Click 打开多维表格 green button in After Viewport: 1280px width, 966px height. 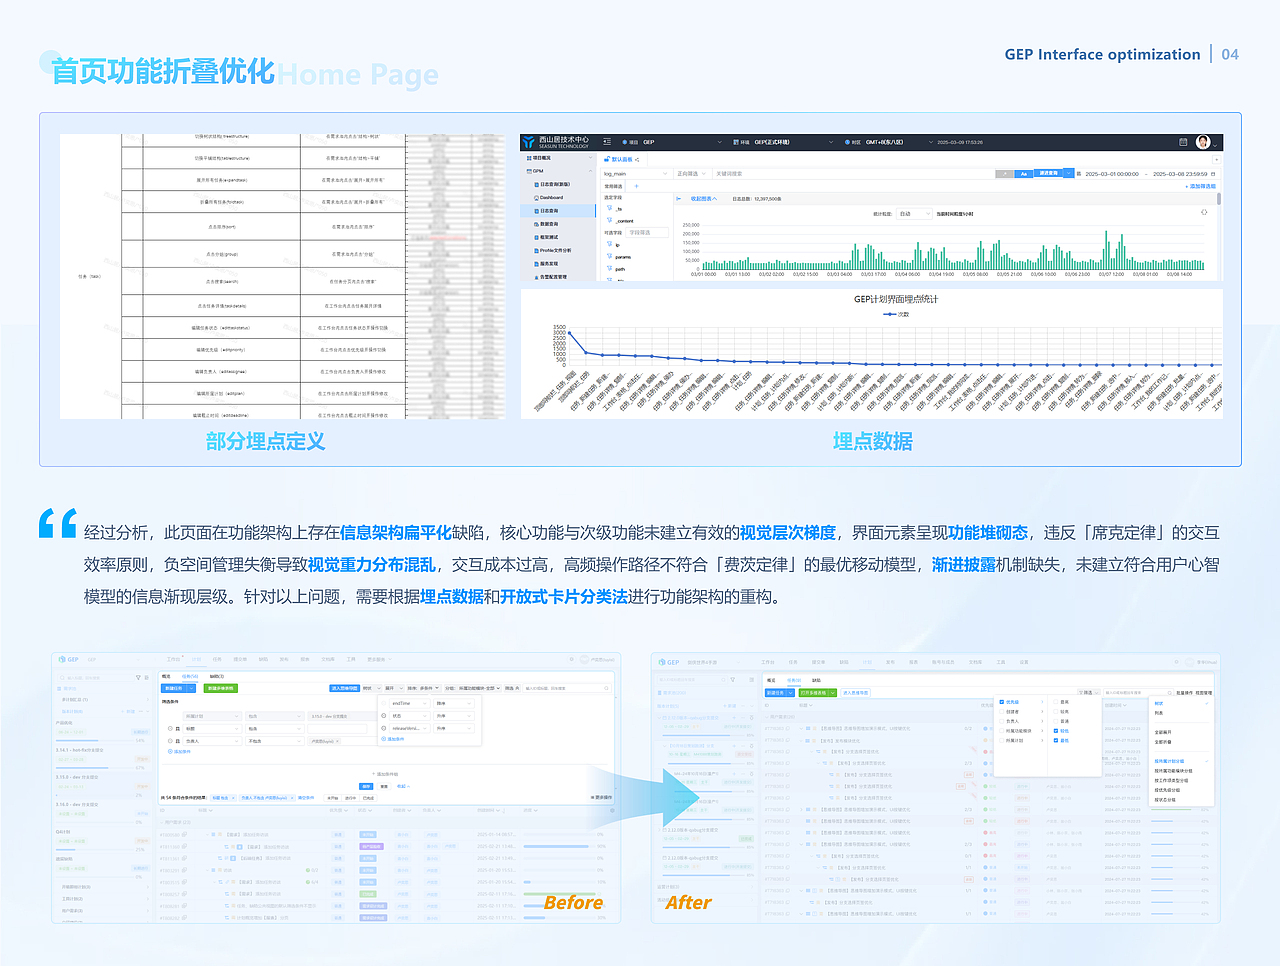tap(818, 693)
